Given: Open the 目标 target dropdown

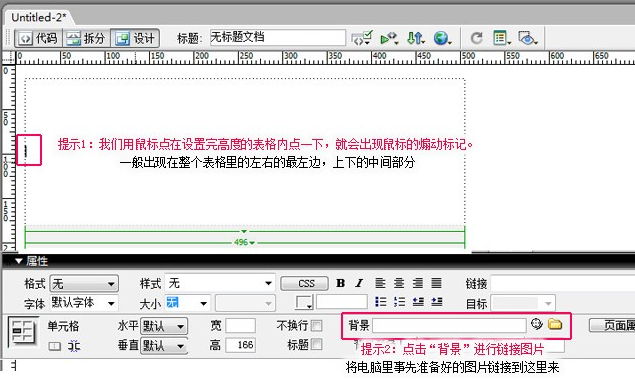Looking at the screenshot, I should coord(522,303).
